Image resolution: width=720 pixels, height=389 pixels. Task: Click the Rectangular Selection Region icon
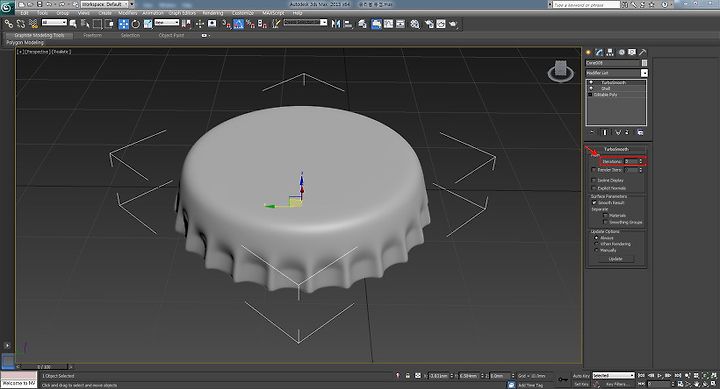[97, 23]
